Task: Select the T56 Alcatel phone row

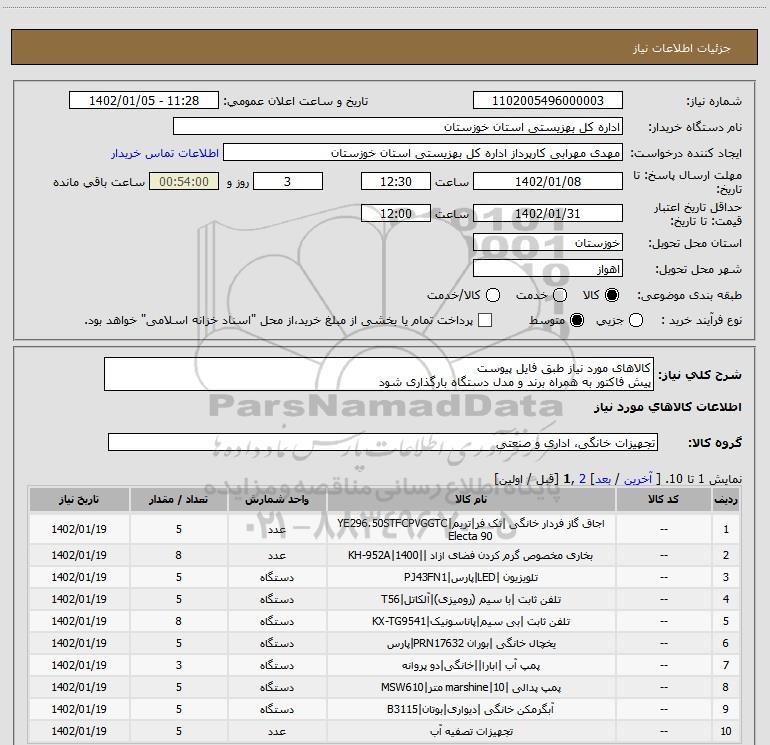Action: (x=385, y=599)
